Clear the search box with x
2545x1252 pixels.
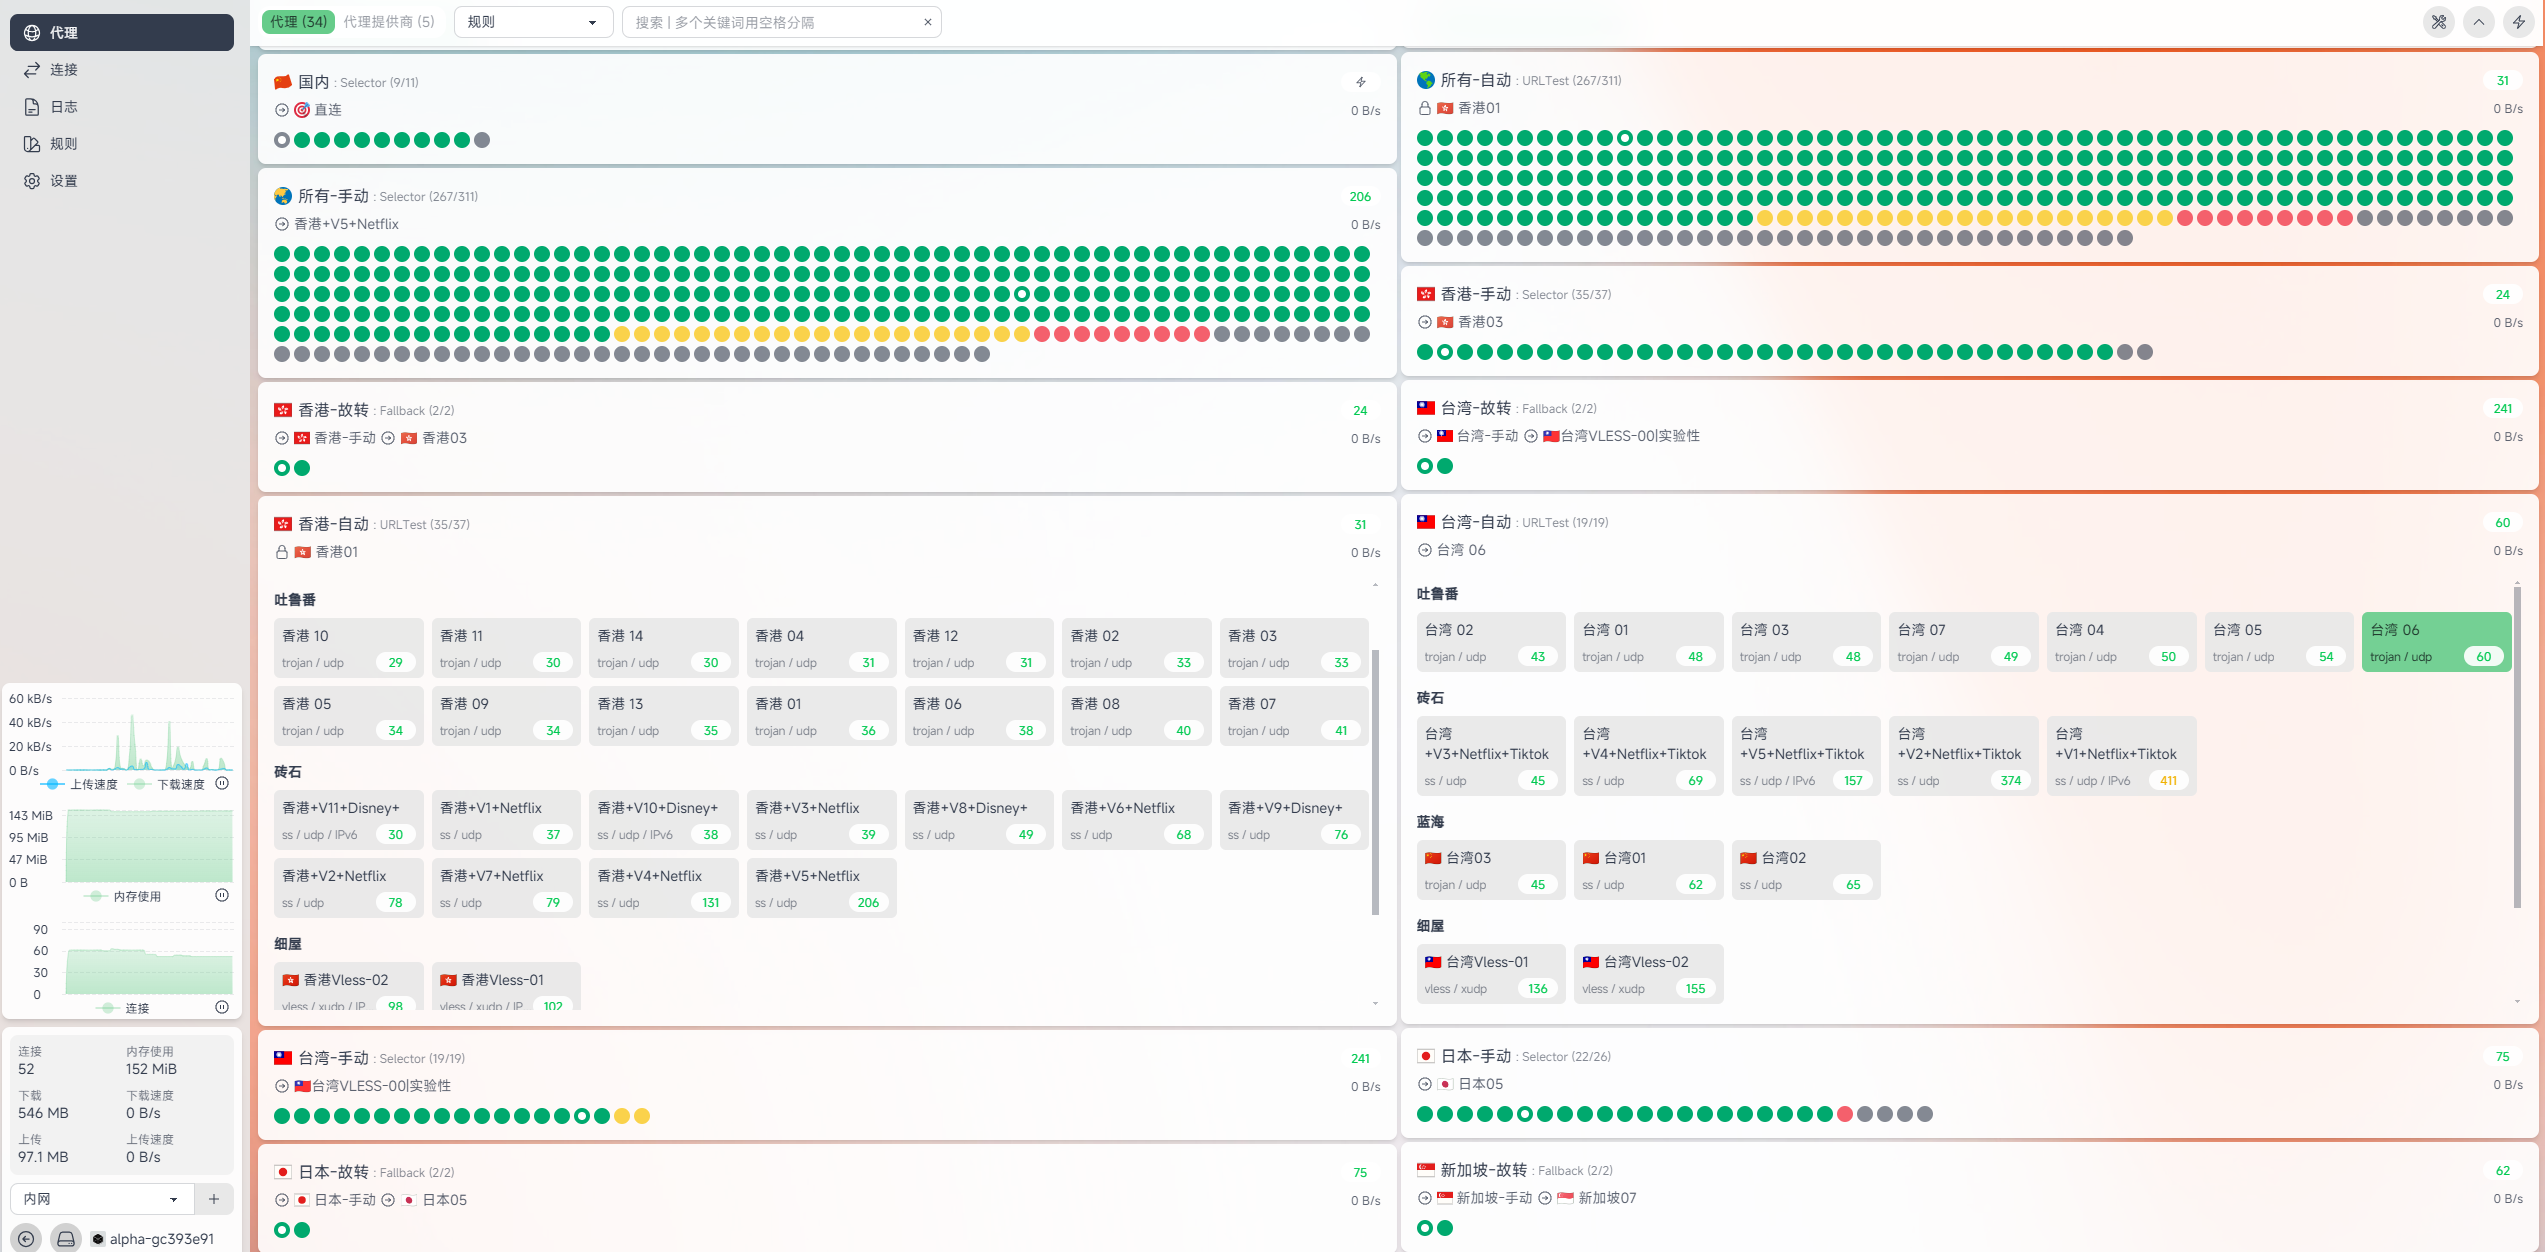927,22
